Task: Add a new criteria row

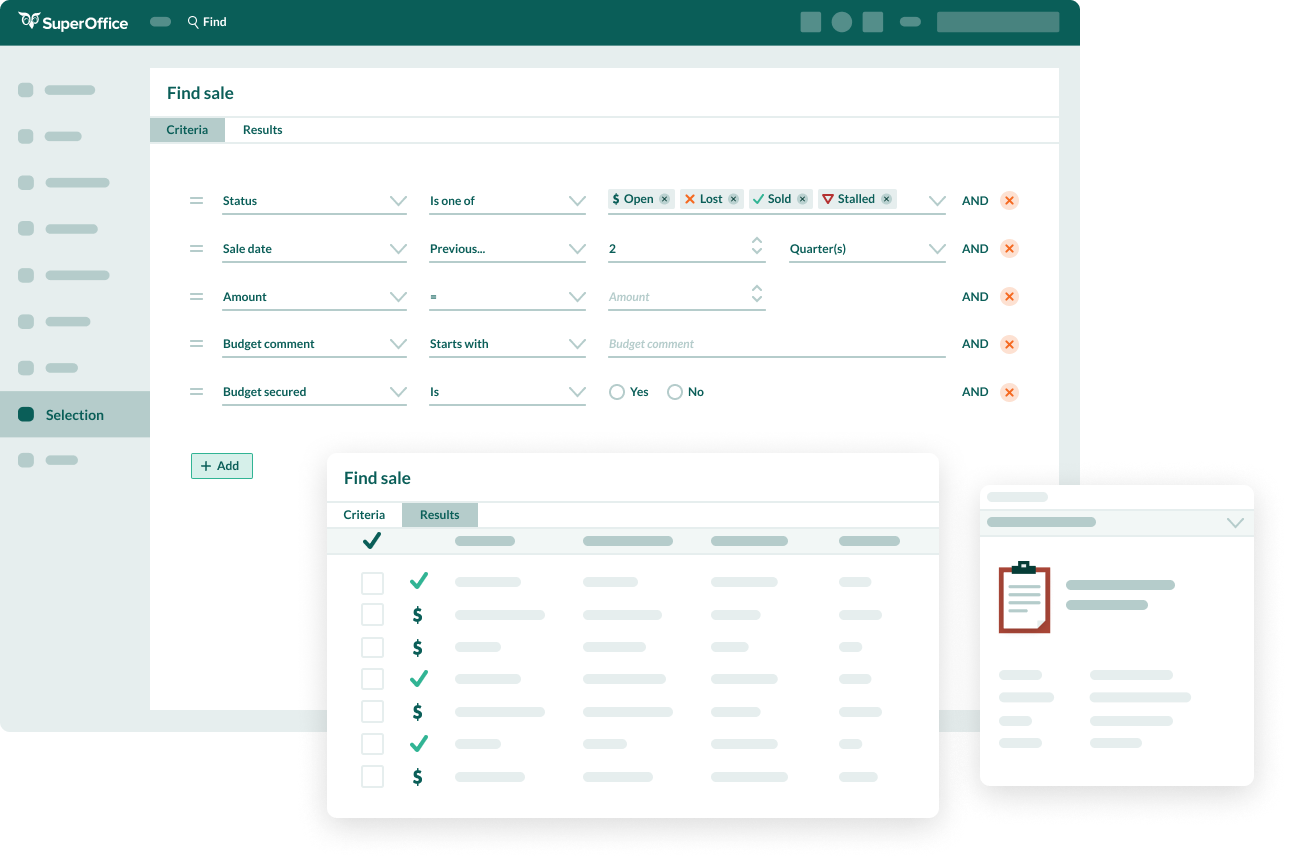Action: [222, 466]
